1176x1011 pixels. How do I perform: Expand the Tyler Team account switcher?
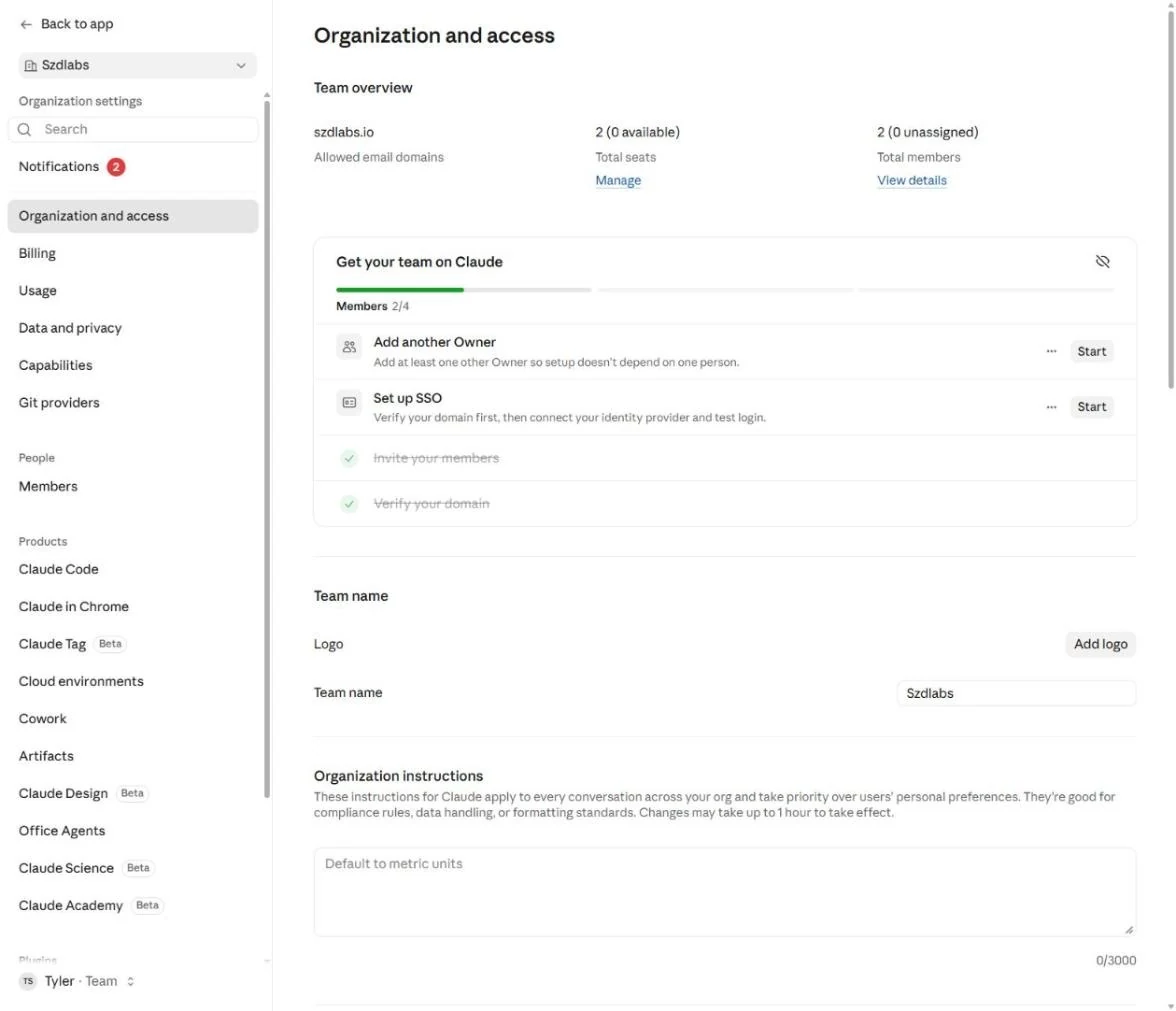click(76, 981)
